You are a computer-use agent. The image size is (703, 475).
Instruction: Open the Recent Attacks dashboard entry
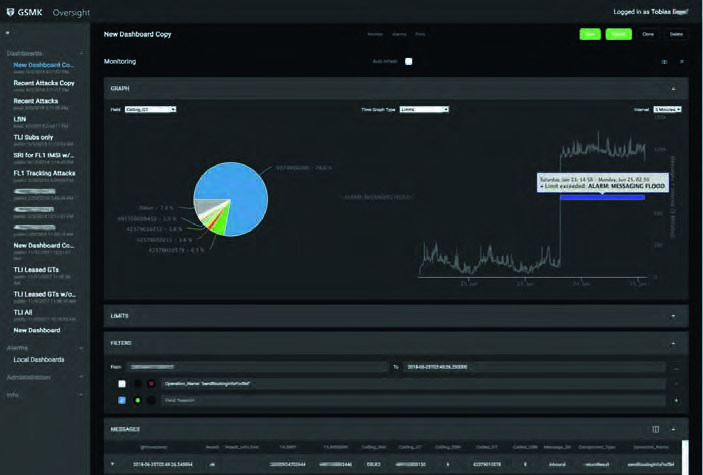click(36, 101)
